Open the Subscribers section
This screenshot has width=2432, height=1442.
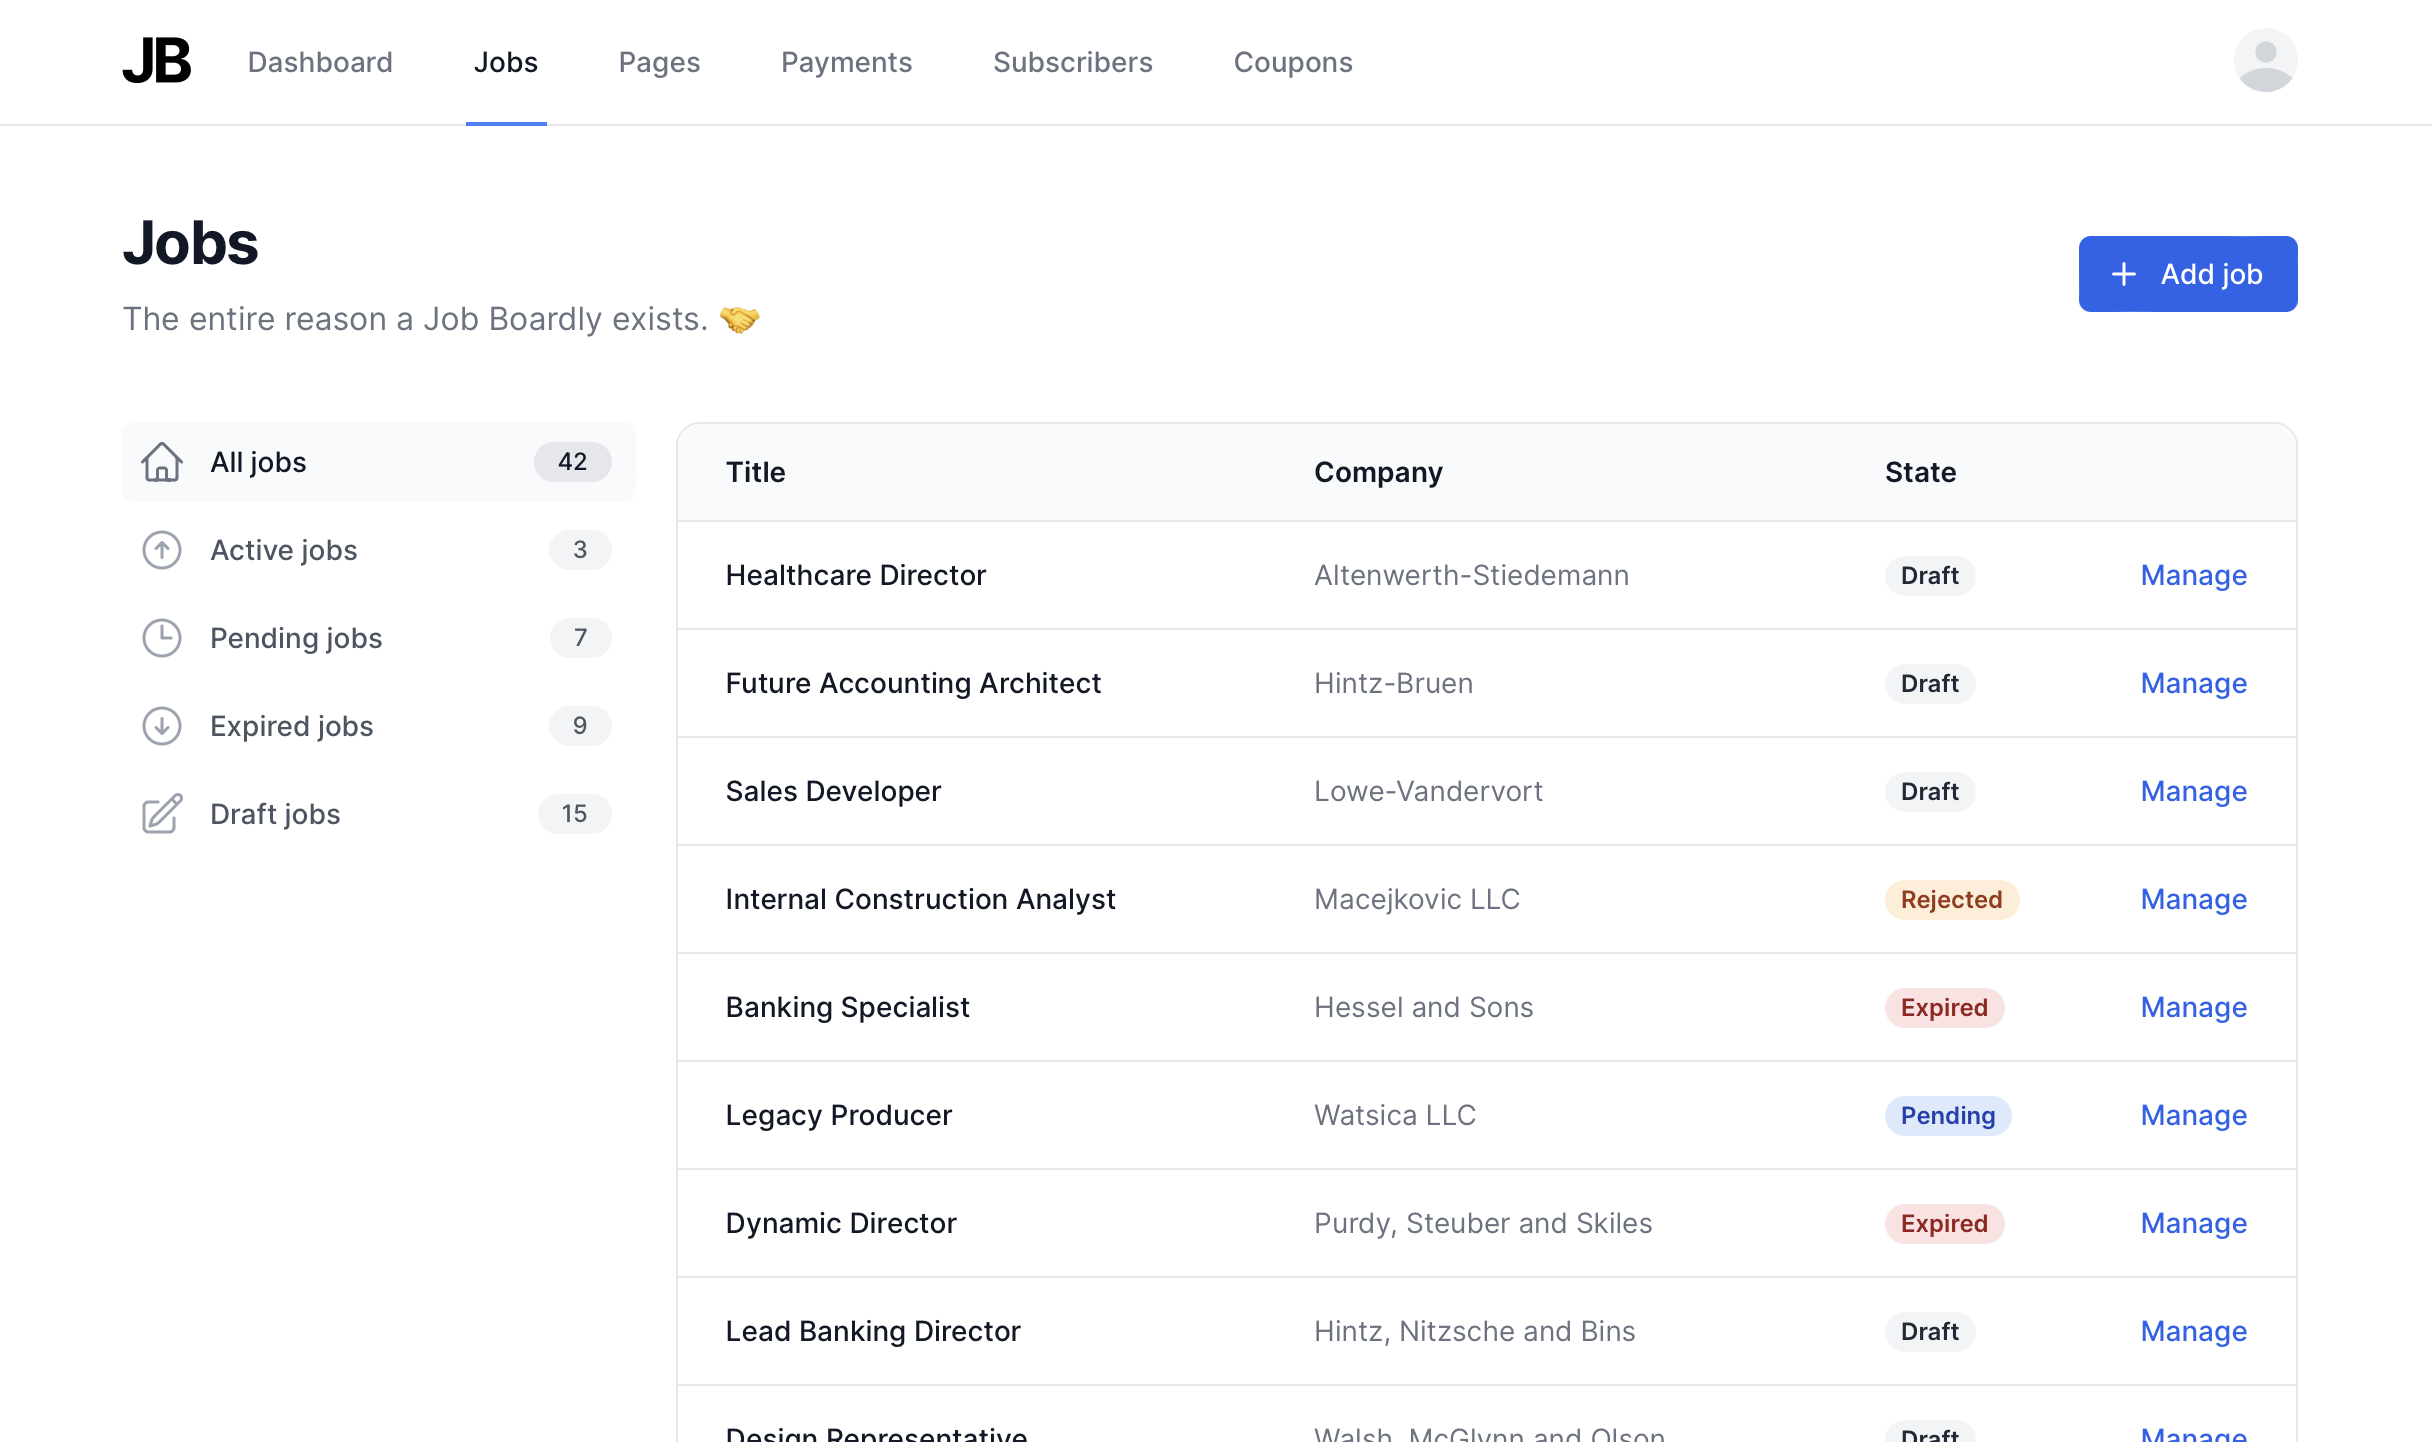click(x=1073, y=61)
